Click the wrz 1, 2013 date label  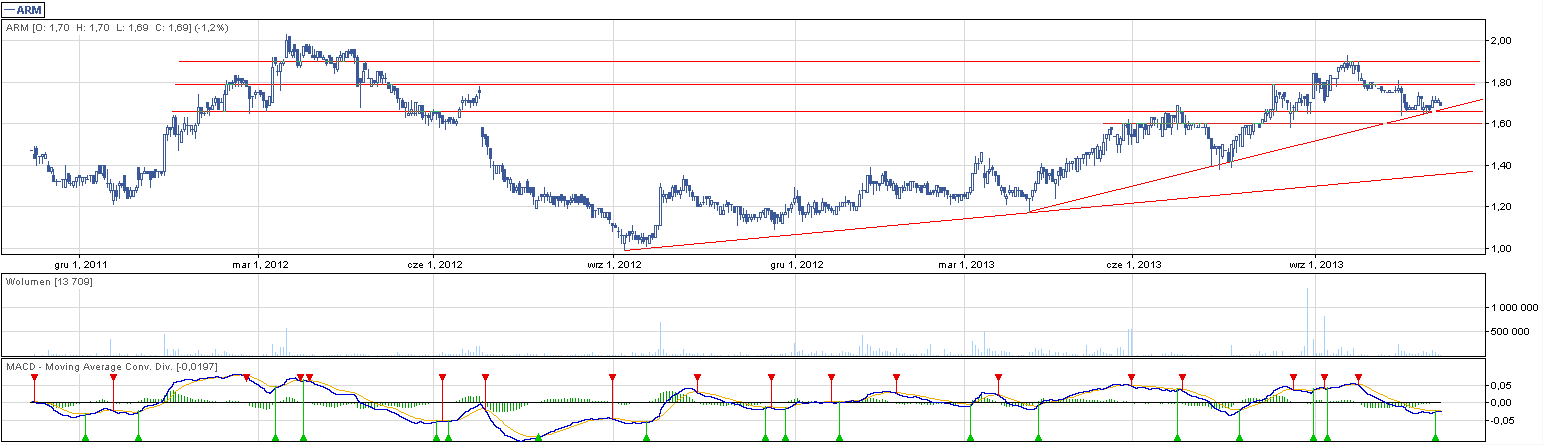[x=1316, y=265]
